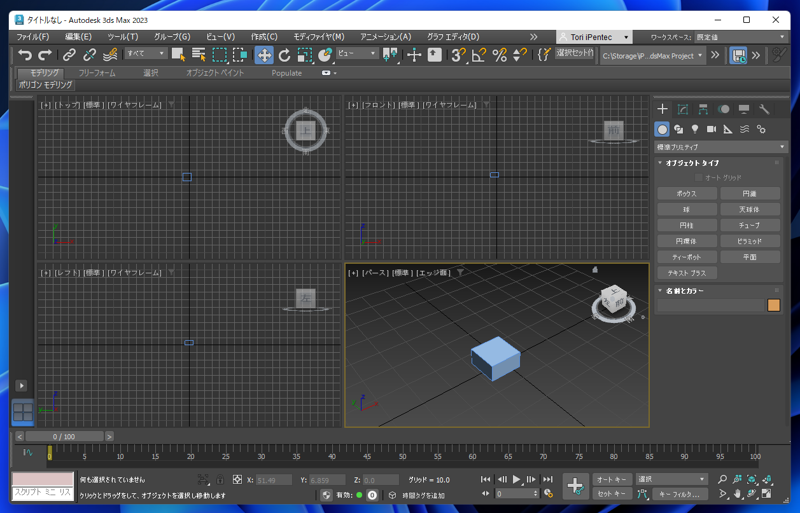Click the Play Animation button

tap(516, 479)
